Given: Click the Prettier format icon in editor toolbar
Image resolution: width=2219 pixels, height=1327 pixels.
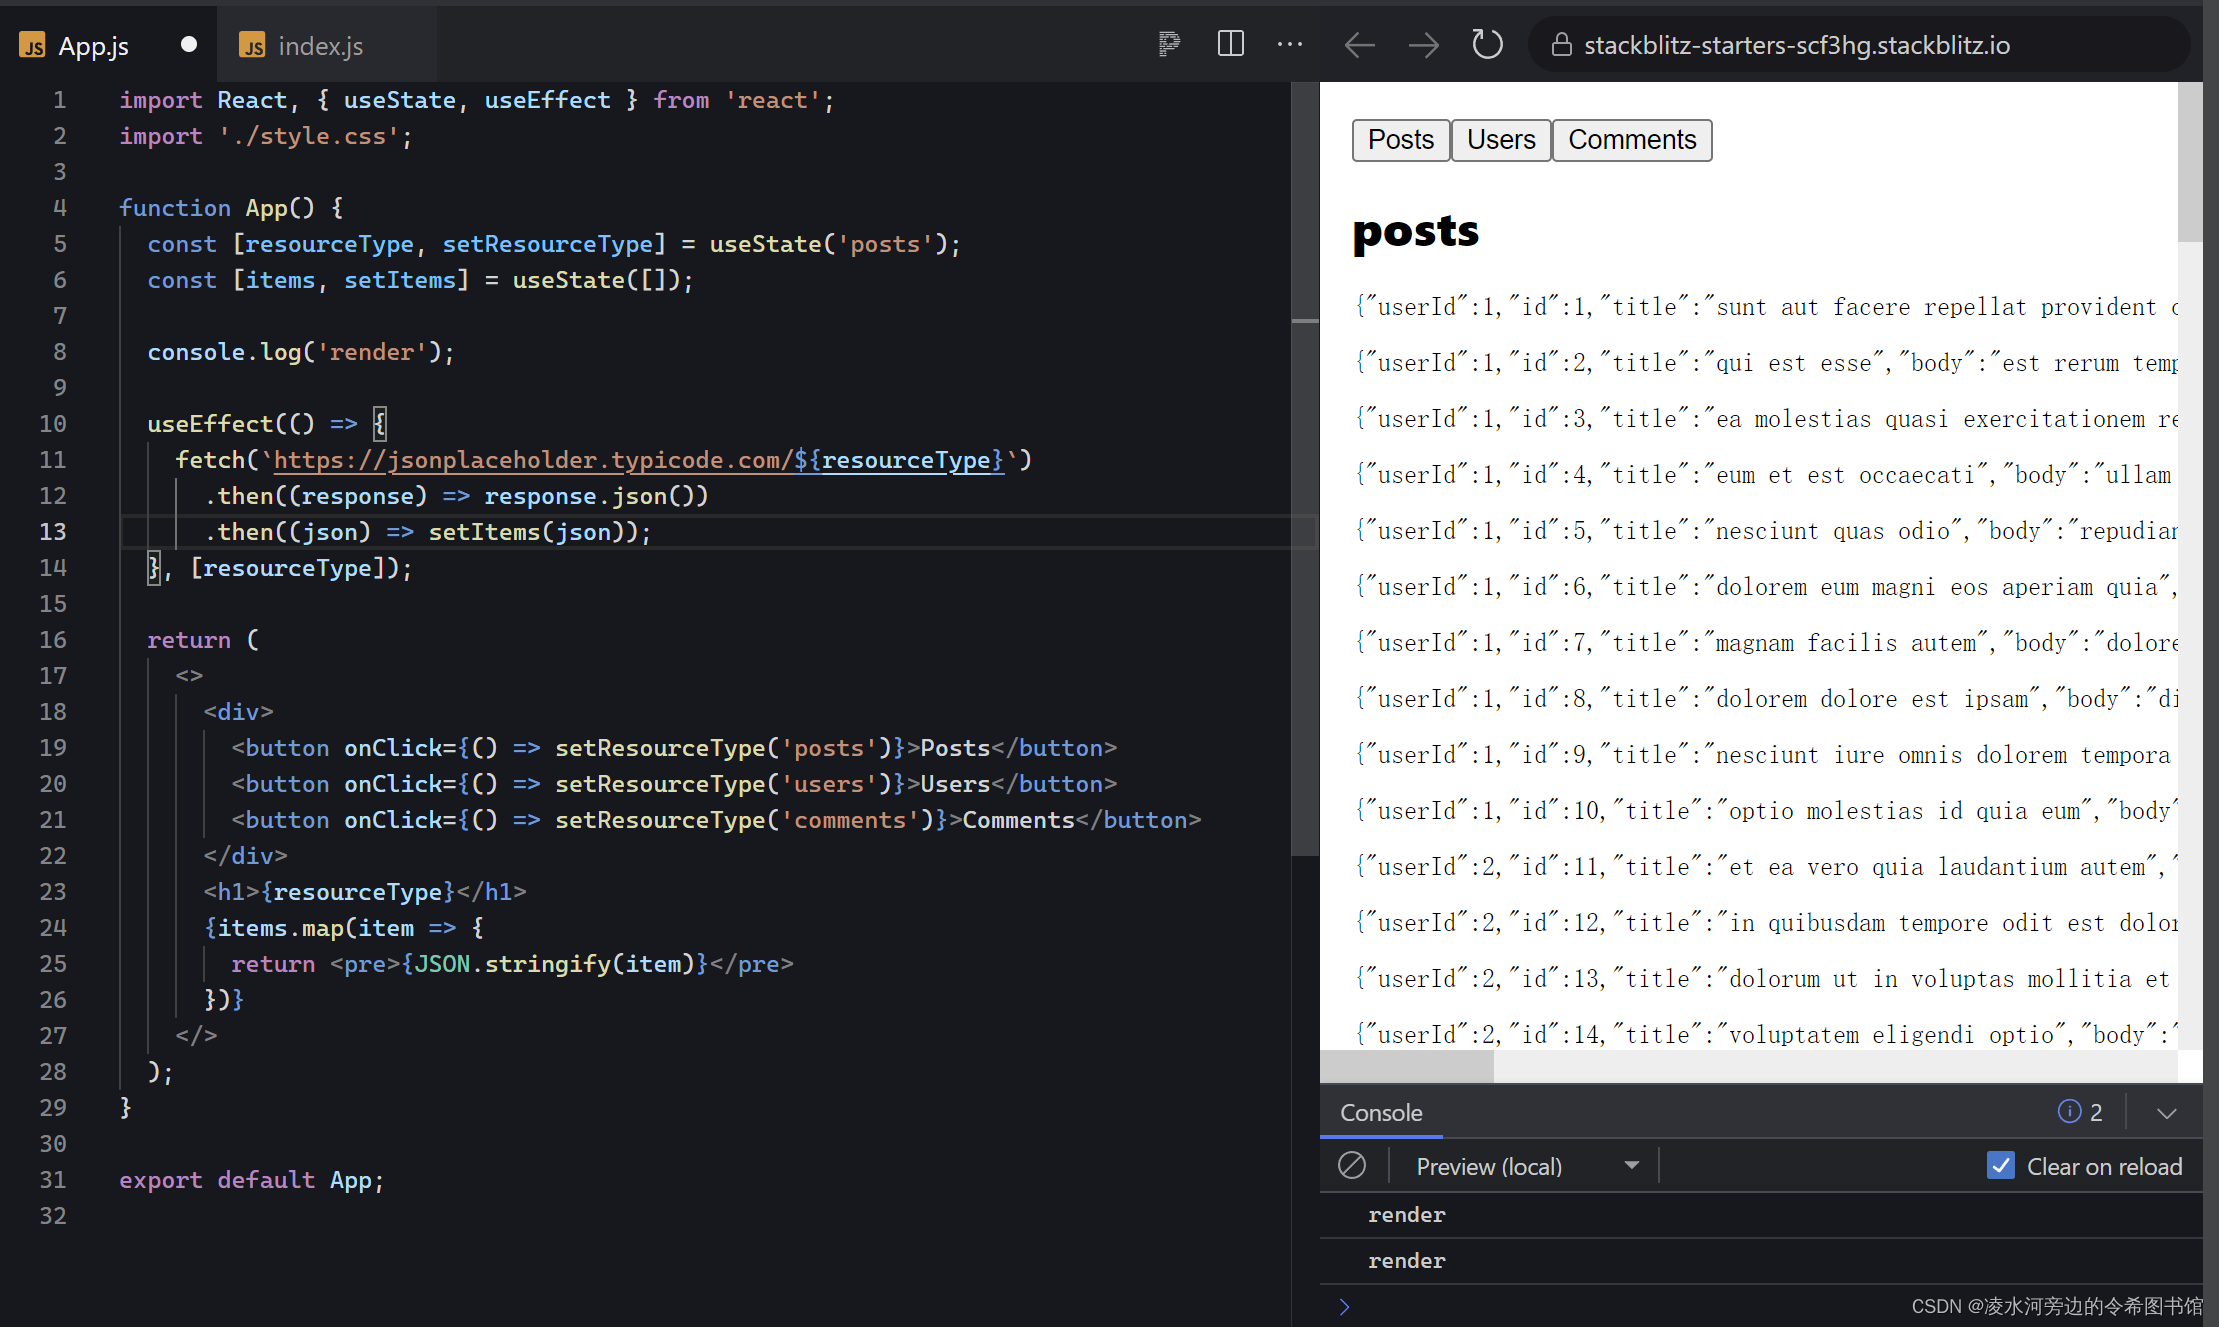Looking at the screenshot, I should pos(1169,44).
